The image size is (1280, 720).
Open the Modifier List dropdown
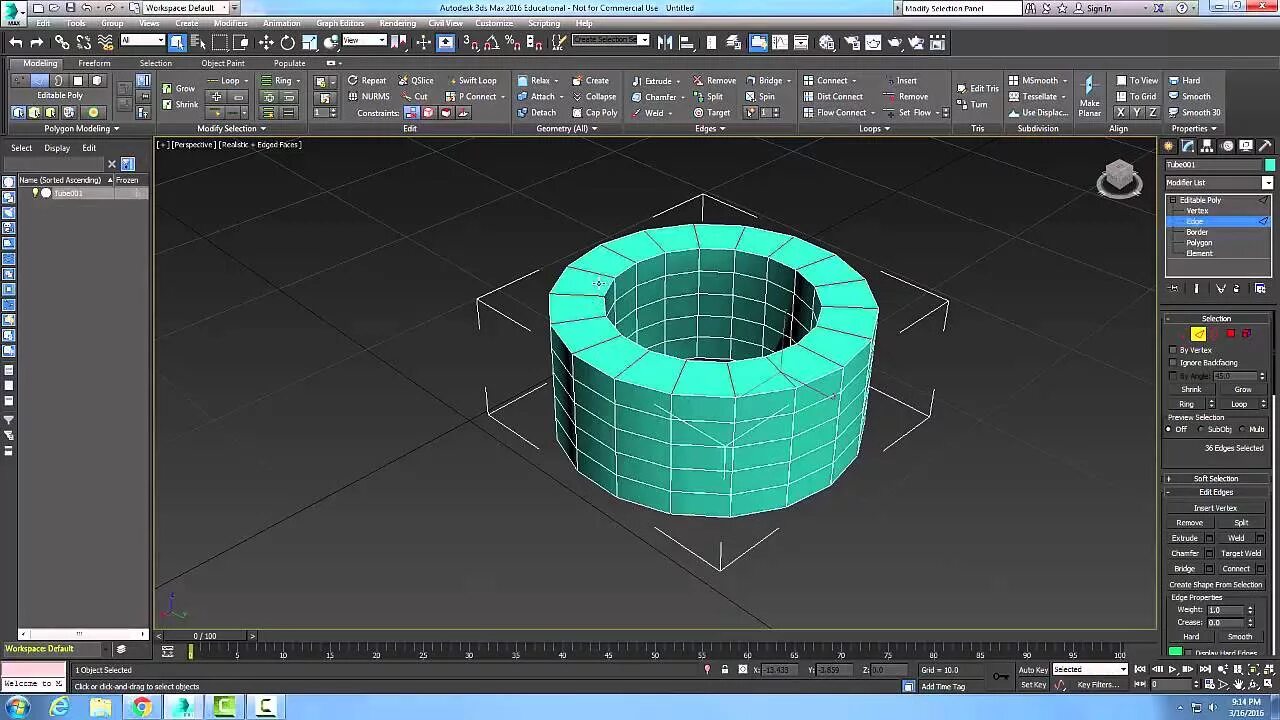point(1267,183)
